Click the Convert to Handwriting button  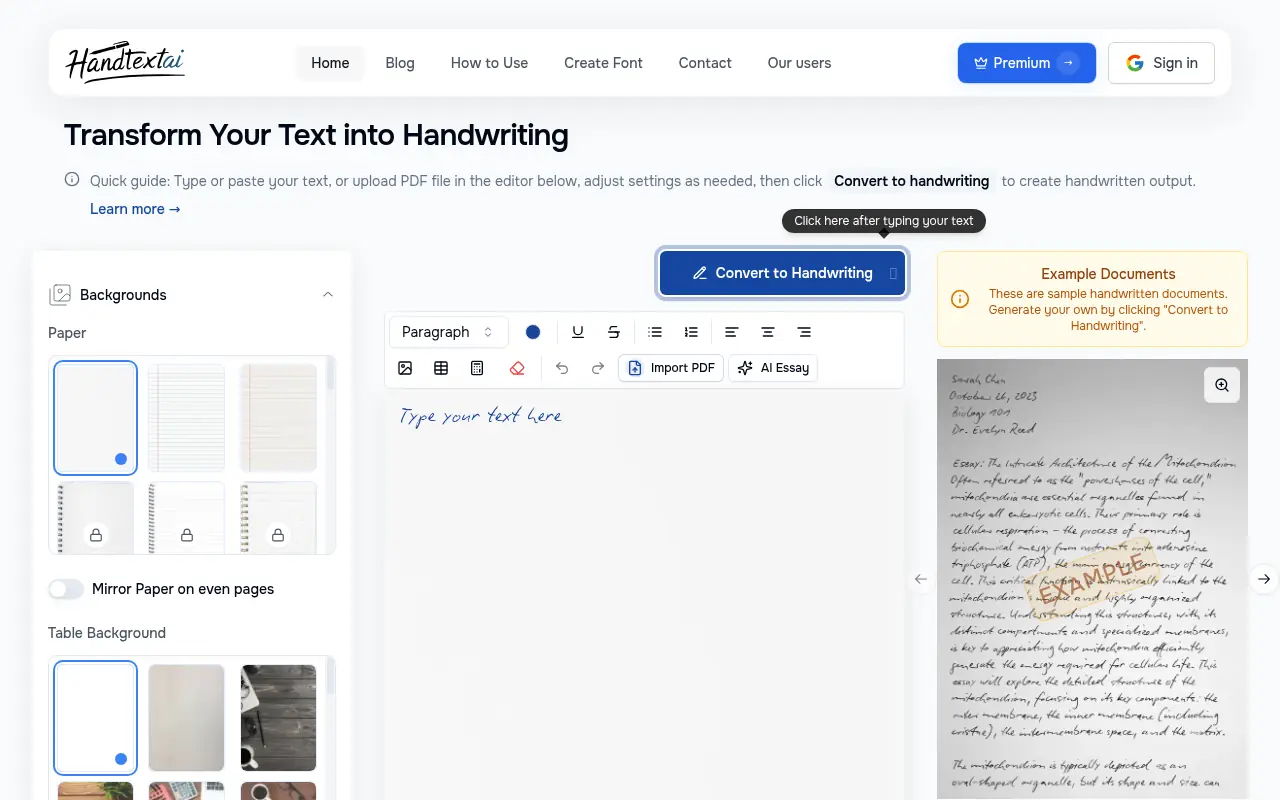point(782,272)
